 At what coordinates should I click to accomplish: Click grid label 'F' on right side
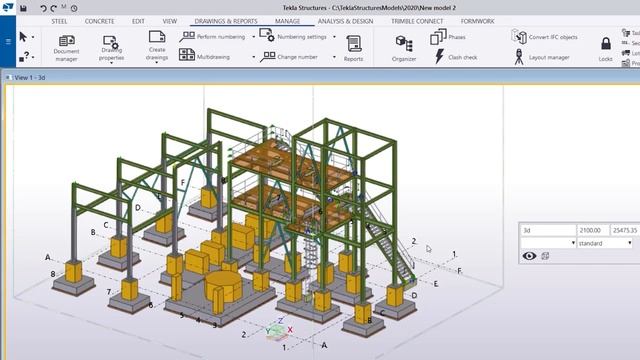[460, 271]
